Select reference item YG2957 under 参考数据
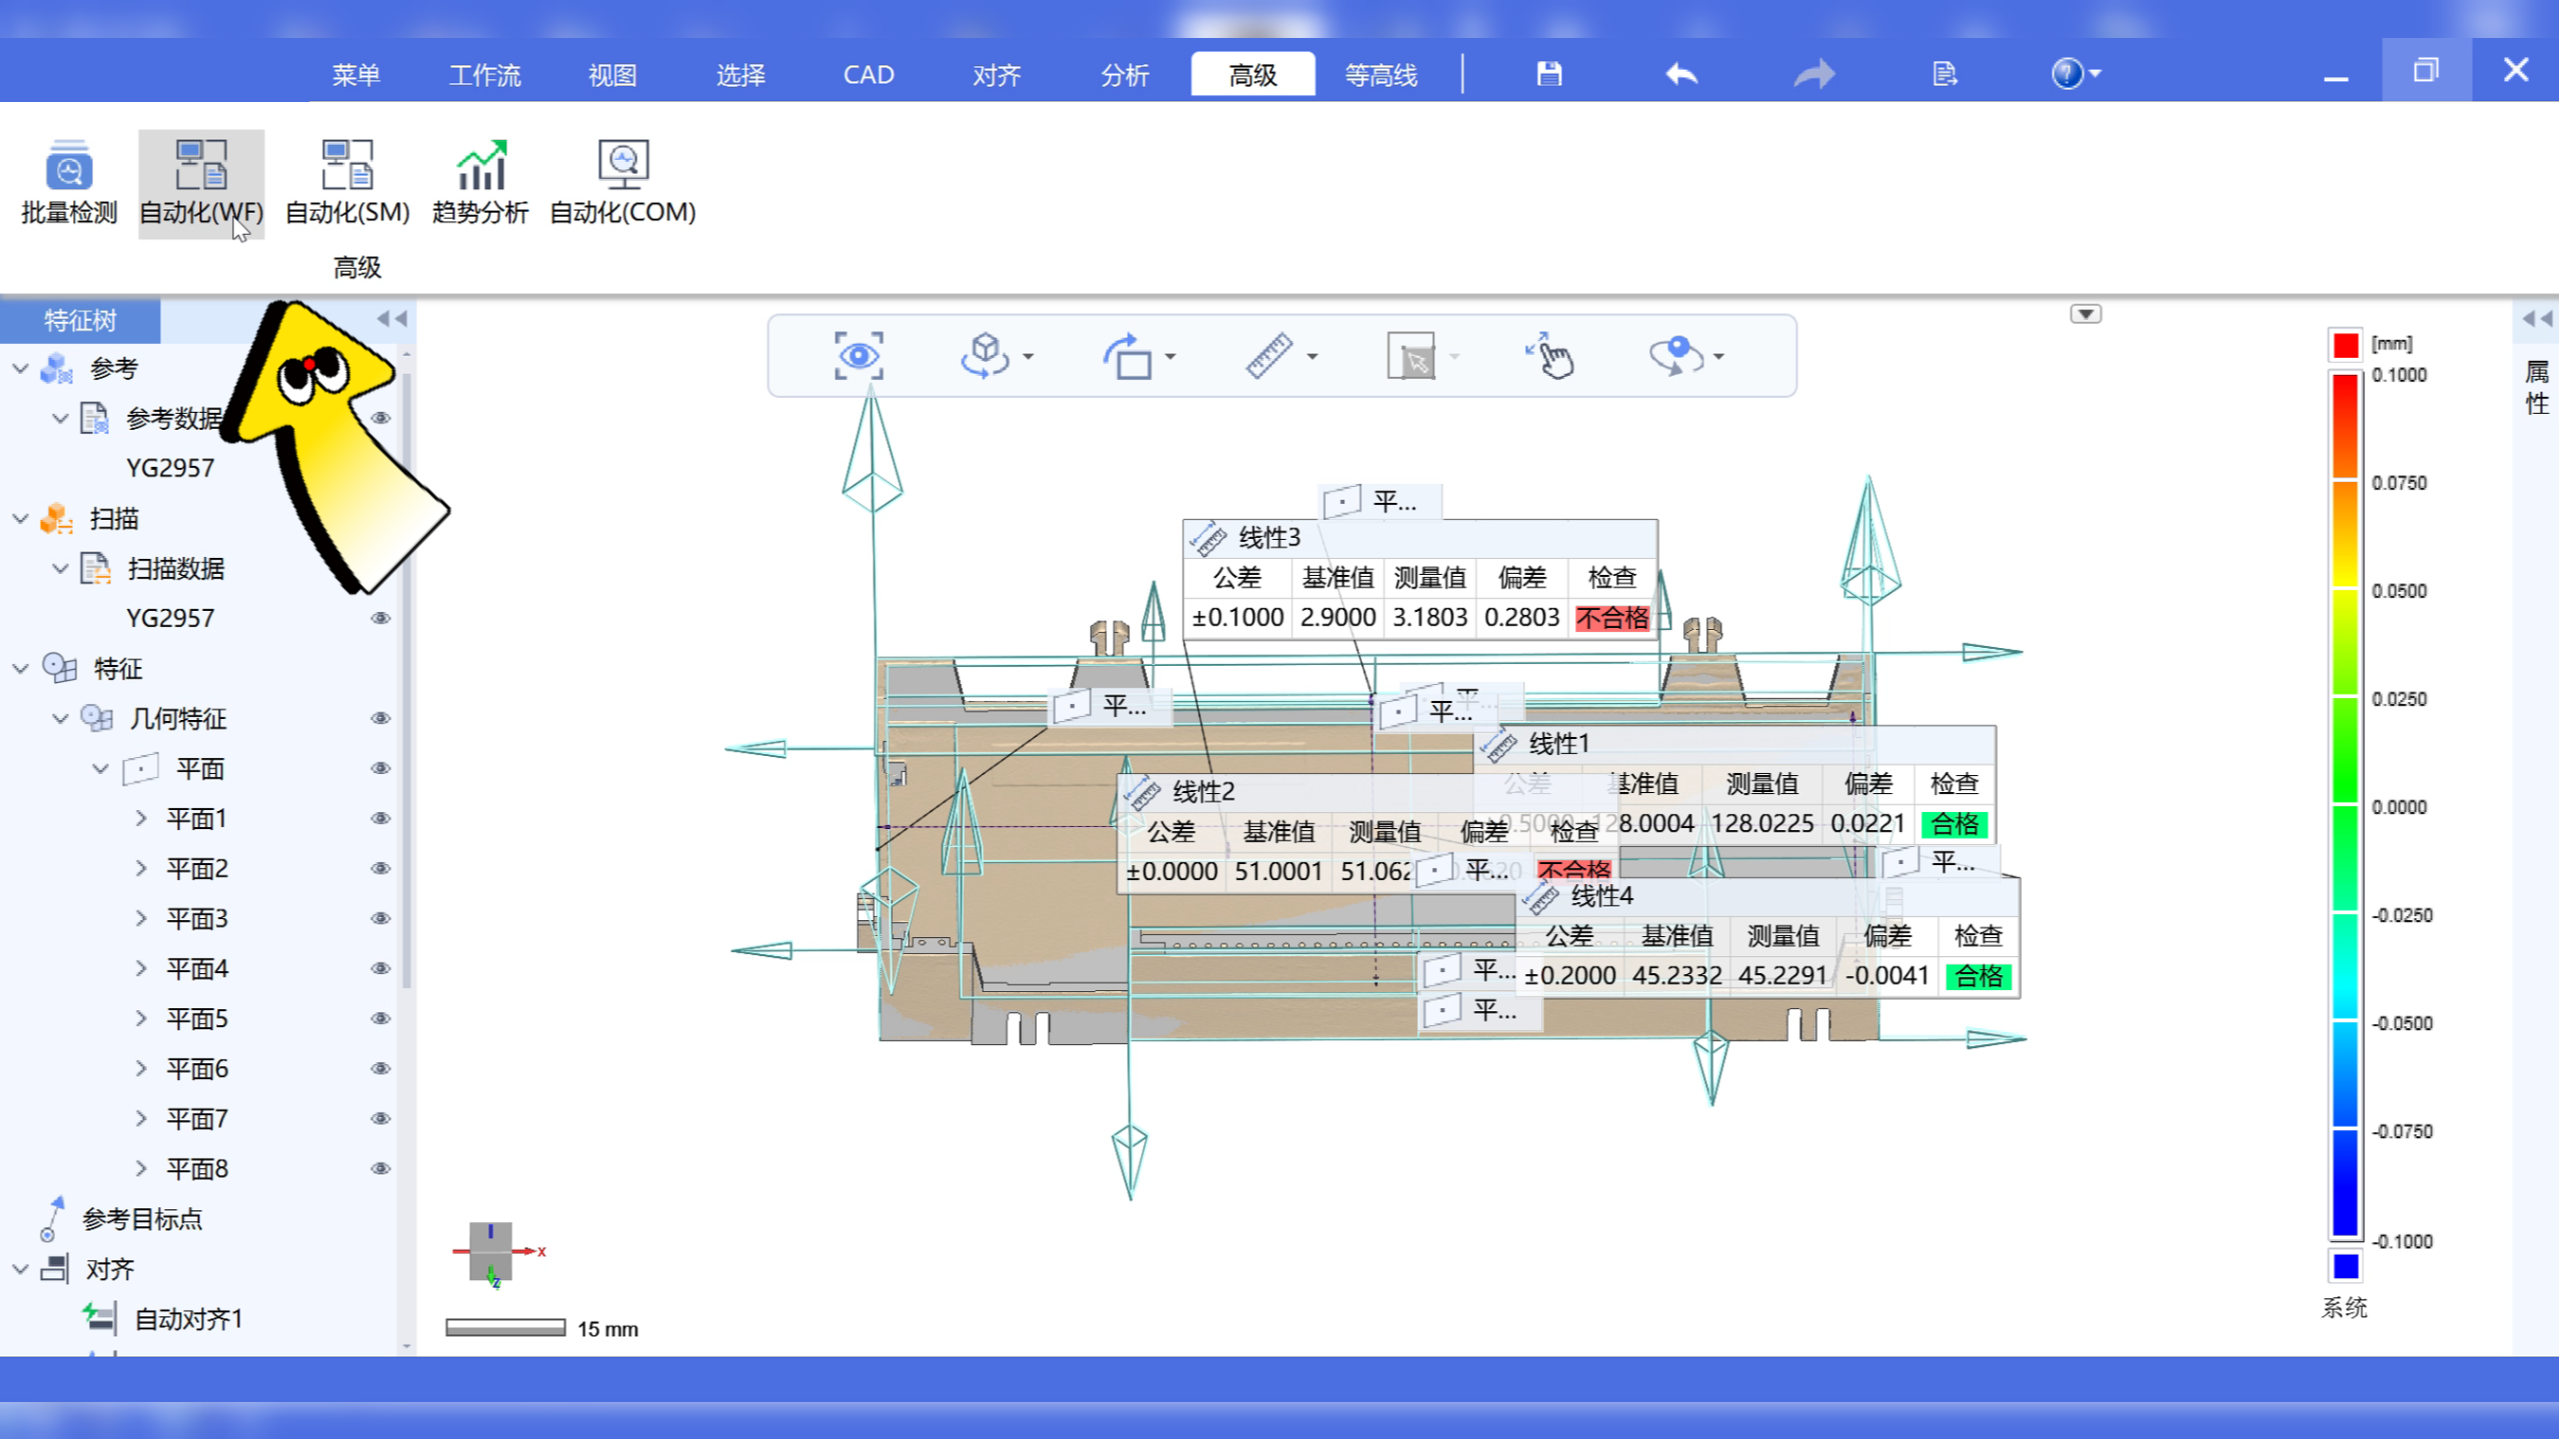This screenshot has height=1439, width=2559. point(170,468)
